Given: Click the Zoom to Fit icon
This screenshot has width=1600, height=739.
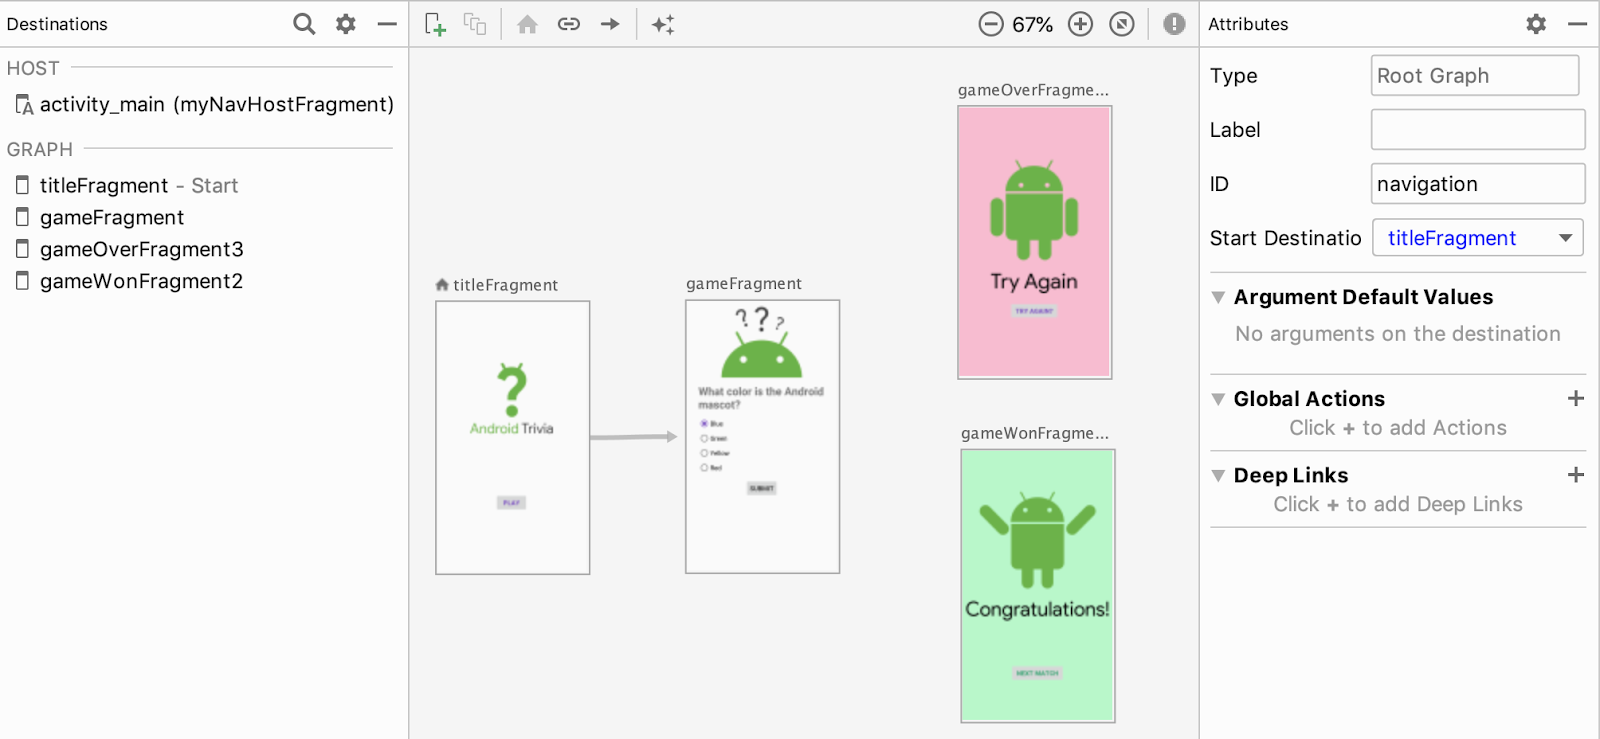Looking at the screenshot, I should pos(1122,24).
